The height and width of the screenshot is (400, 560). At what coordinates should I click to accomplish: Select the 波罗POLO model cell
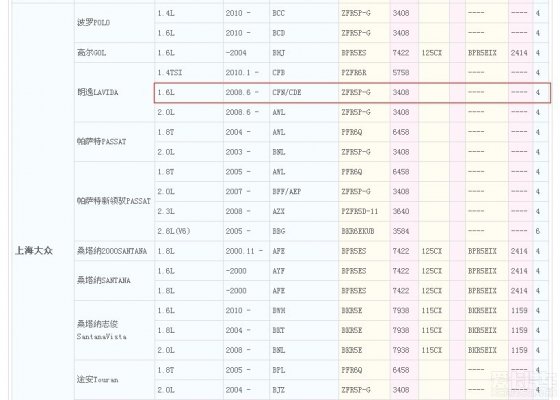click(x=114, y=23)
